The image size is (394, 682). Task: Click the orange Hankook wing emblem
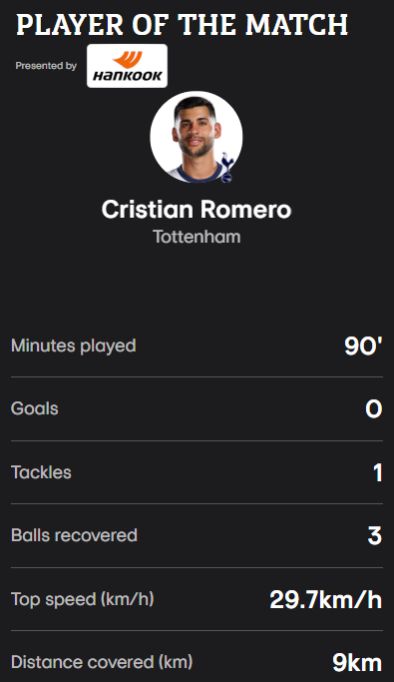[127, 59]
